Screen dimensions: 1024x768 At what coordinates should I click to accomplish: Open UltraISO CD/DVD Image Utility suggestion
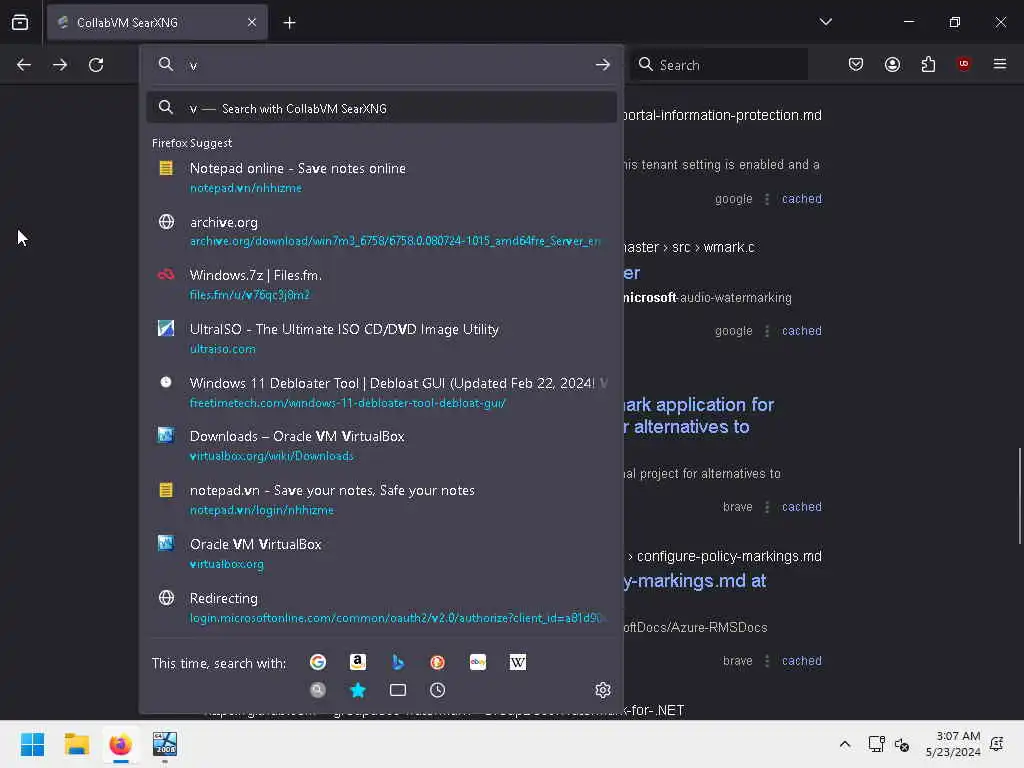[382, 338]
